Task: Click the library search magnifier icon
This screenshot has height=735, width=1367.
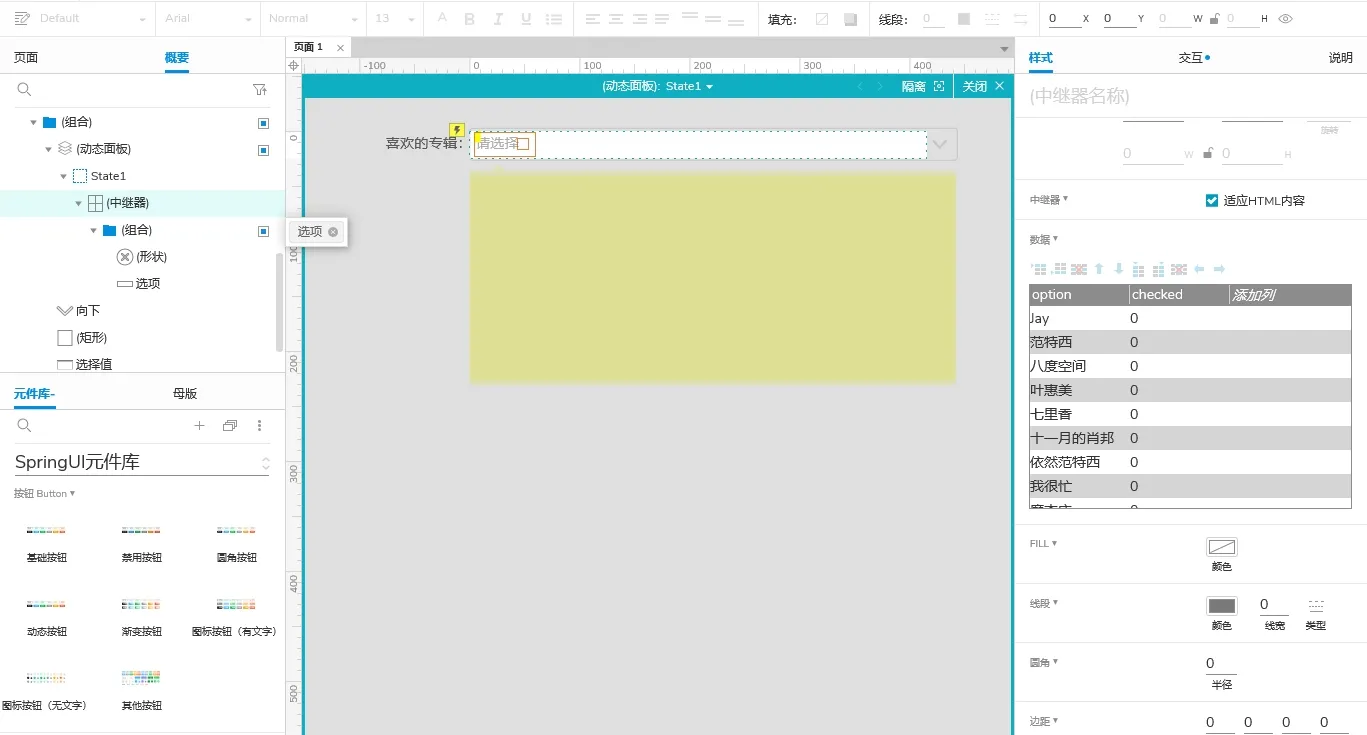Action: point(24,425)
